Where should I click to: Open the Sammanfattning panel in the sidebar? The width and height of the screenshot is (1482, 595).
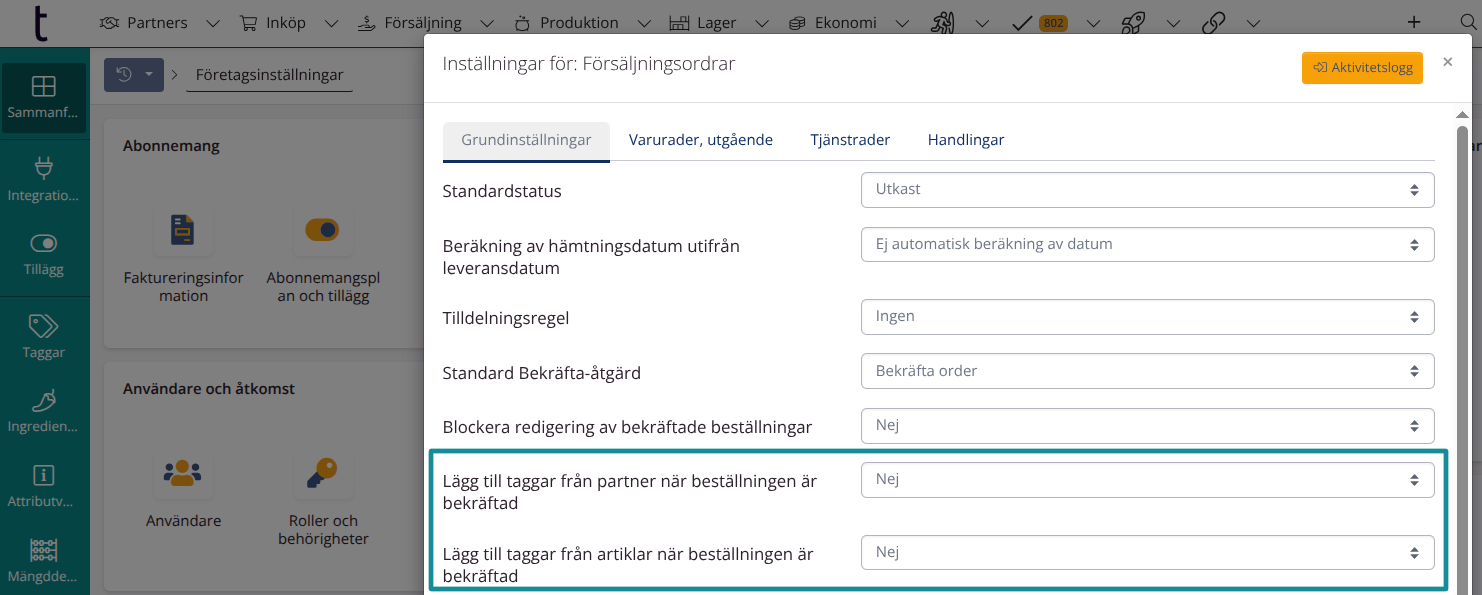coord(44,95)
